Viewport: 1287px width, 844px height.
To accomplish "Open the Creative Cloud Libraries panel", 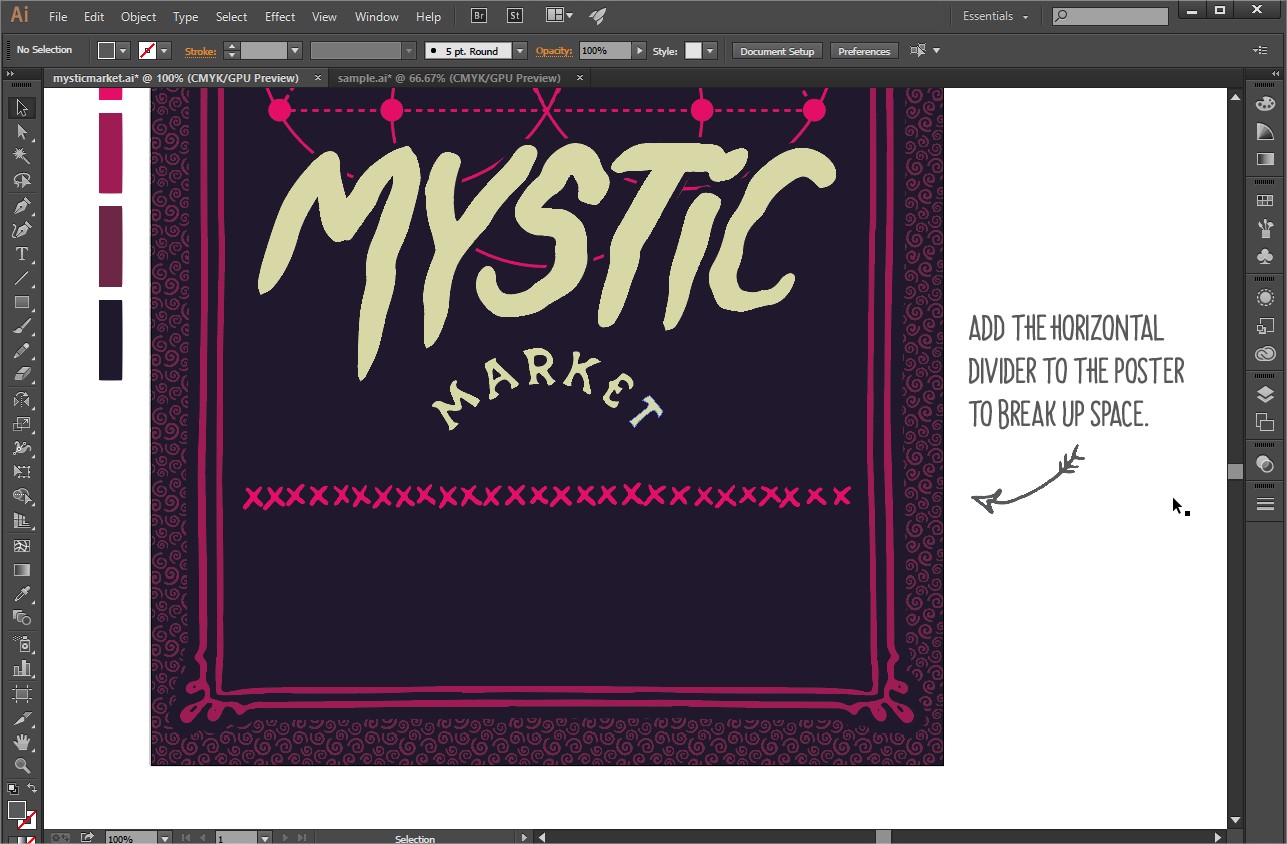I will (1265, 354).
